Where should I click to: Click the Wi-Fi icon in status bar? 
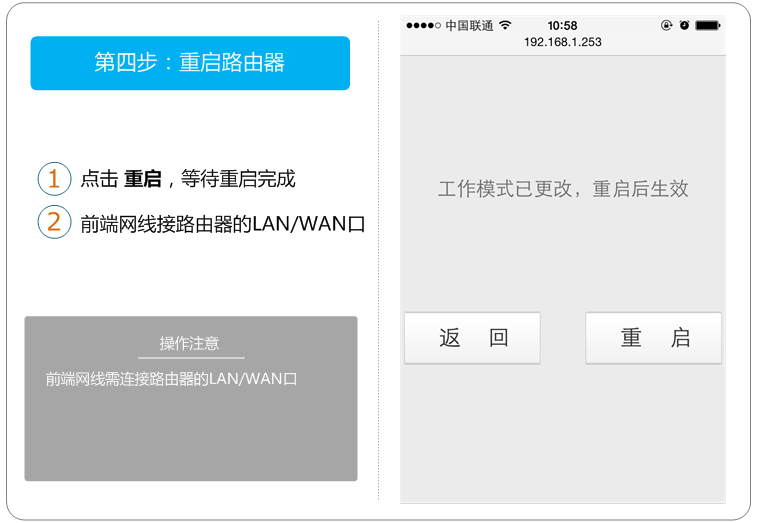point(505,25)
